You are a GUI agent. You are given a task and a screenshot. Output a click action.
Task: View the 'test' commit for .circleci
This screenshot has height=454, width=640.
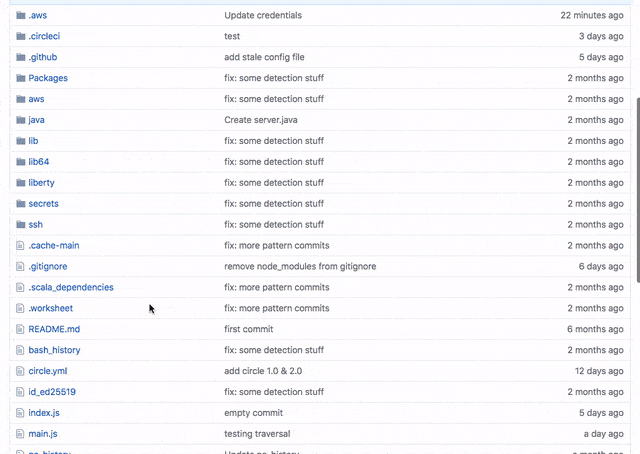tap(232, 36)
